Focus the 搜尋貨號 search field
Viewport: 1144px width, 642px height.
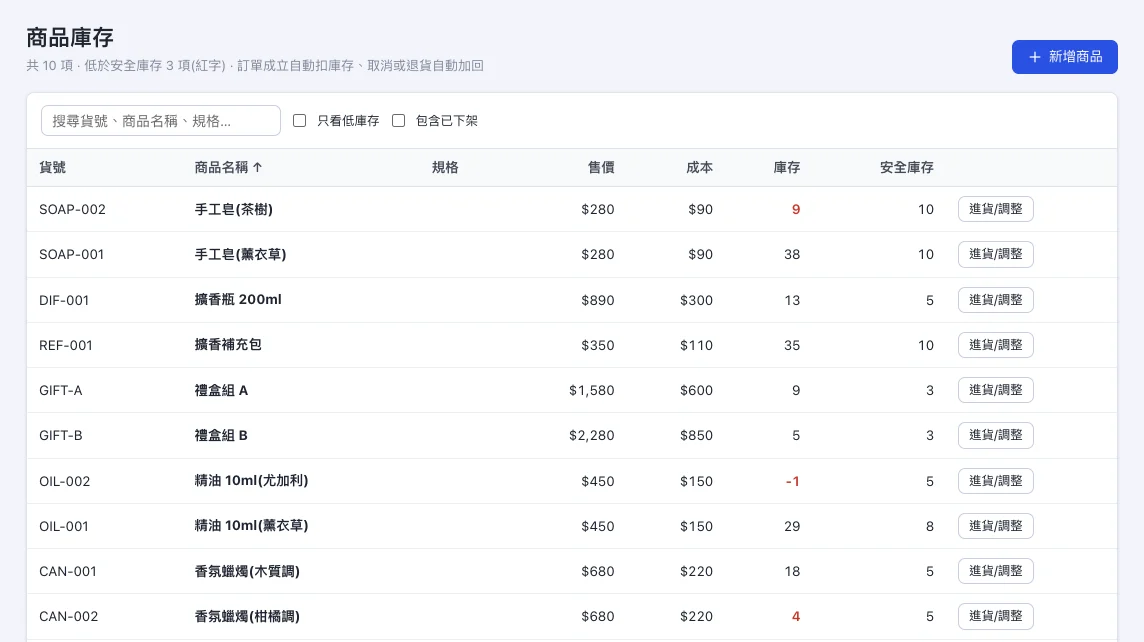click(x=161, y=120)
